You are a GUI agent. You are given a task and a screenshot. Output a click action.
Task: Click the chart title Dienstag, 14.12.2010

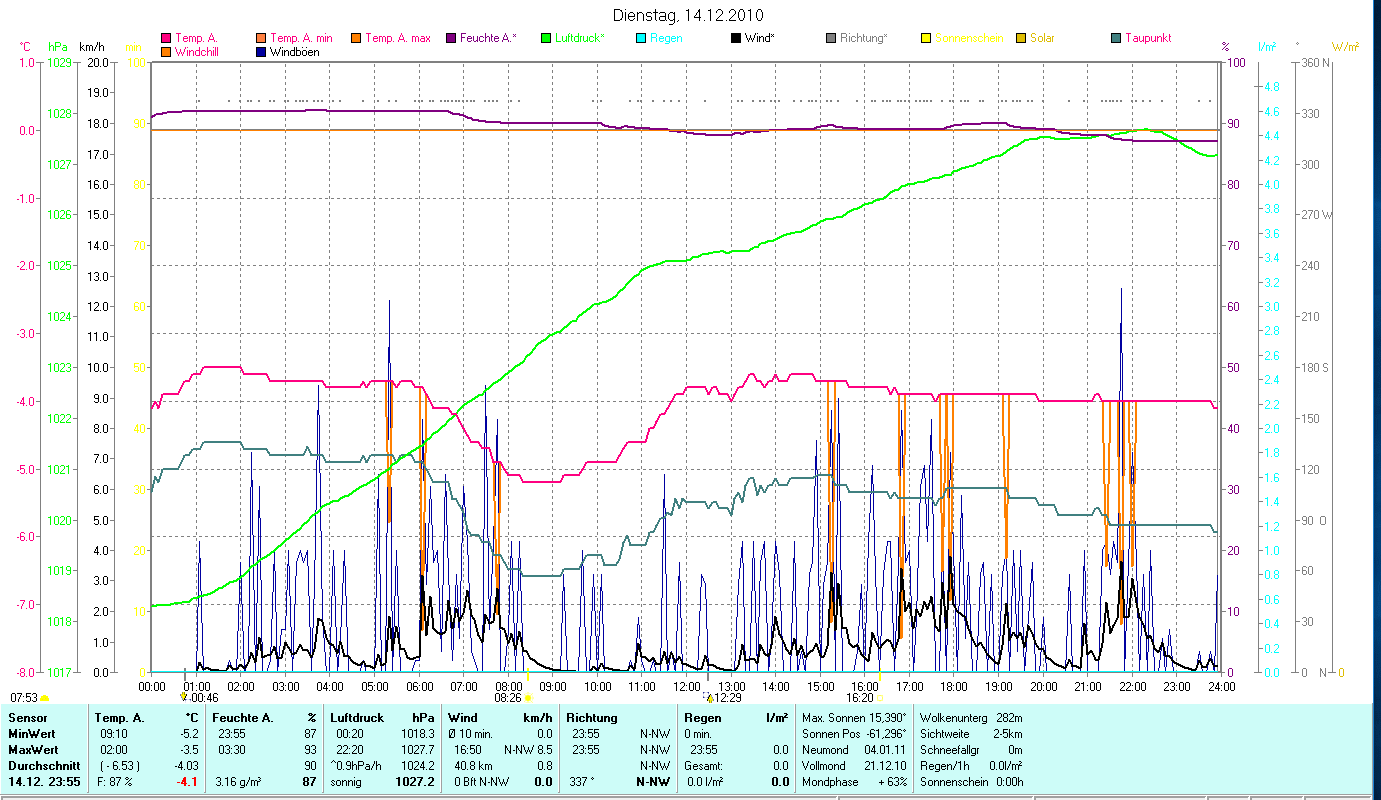(687, 15)
